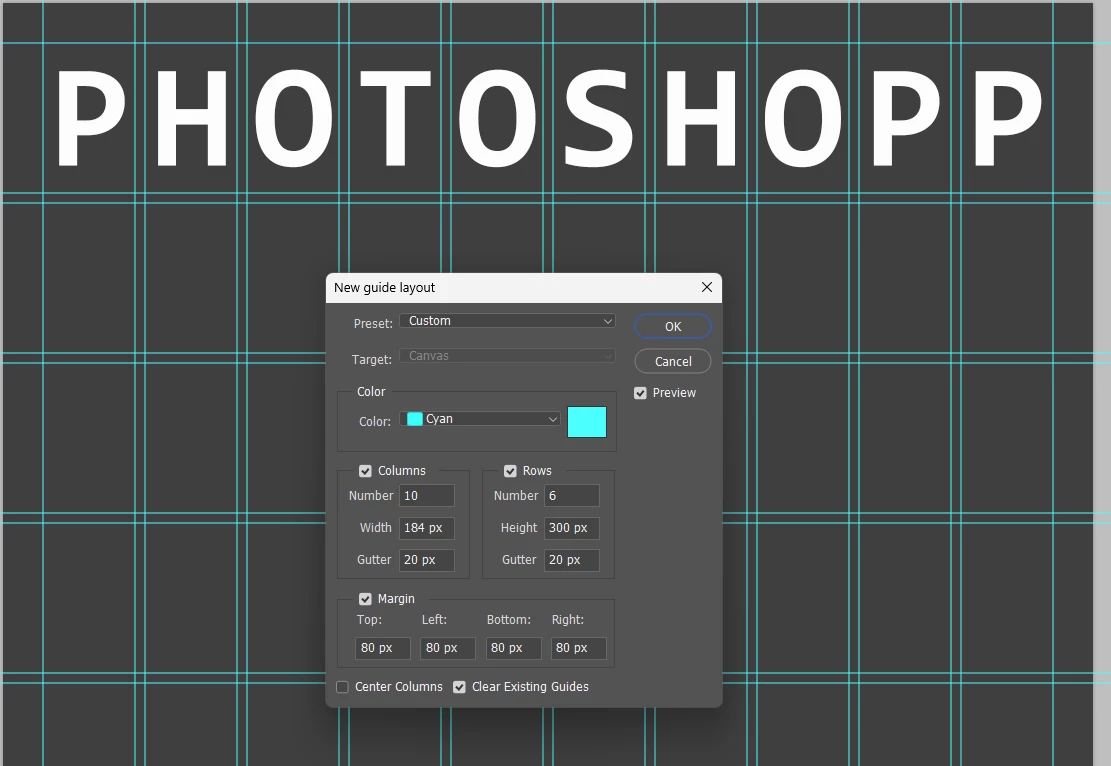The width and height of the screenshot is (1111, 766).
Task: Click the New guide layout title text
Action: 384,288
